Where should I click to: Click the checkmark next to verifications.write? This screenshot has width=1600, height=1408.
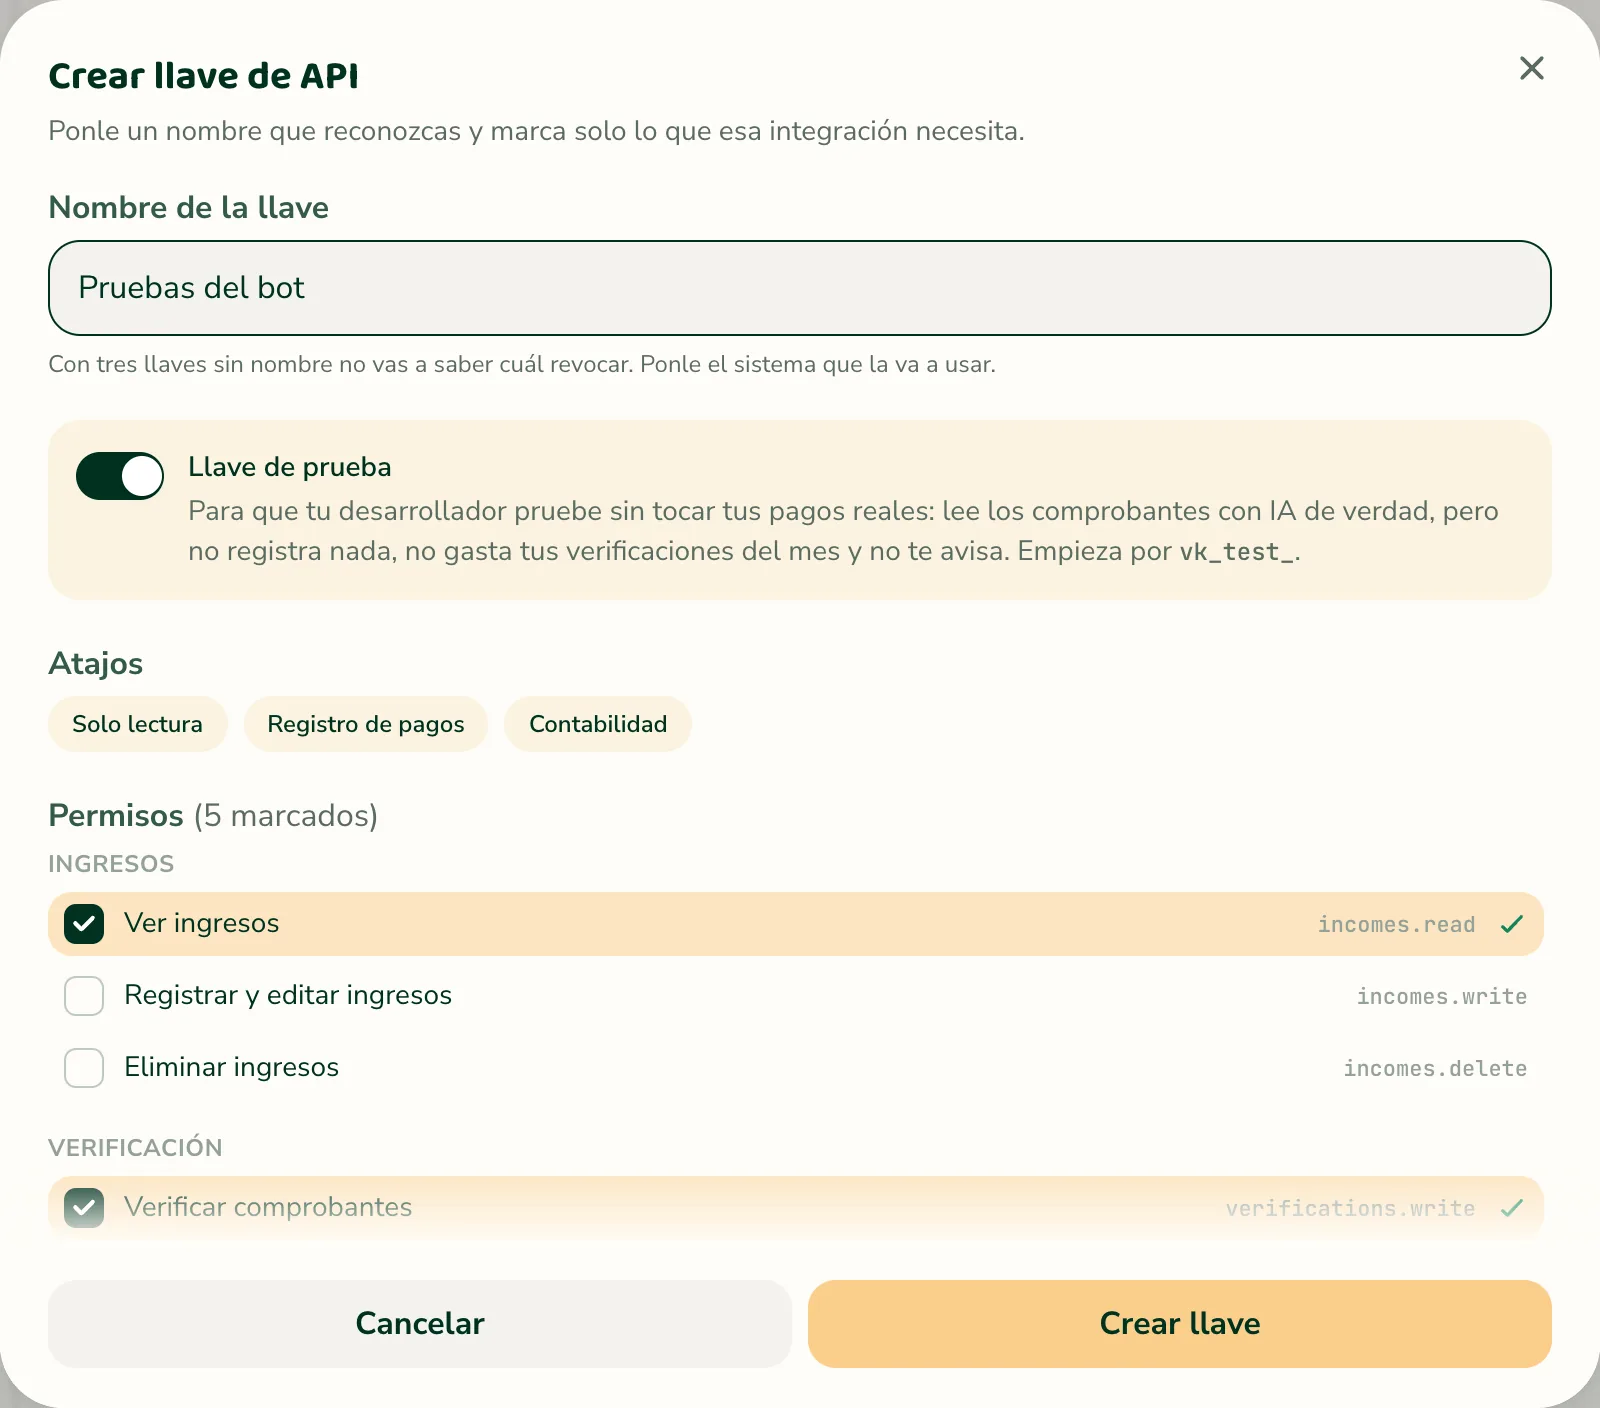coord(1512,1208)
